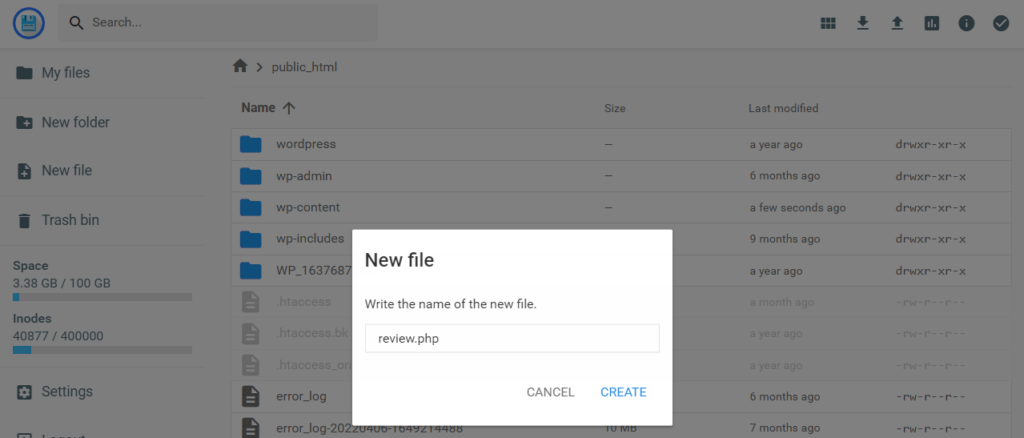Toggle sort direction arrow next to Name
Viewport: 1024px width, 438px height.
tap(289, 108)
